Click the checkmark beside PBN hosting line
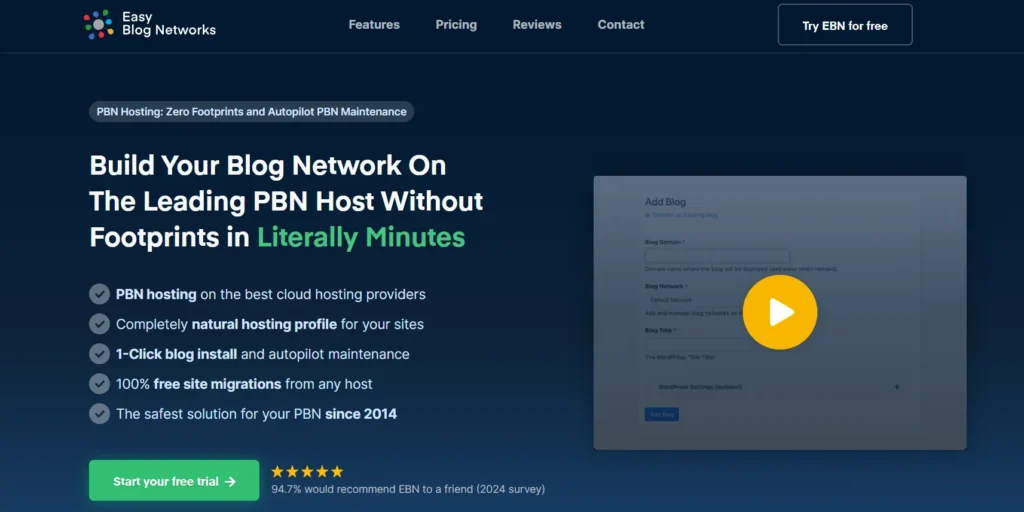This screenshot has height=512, width=1024. coord(99,295)
